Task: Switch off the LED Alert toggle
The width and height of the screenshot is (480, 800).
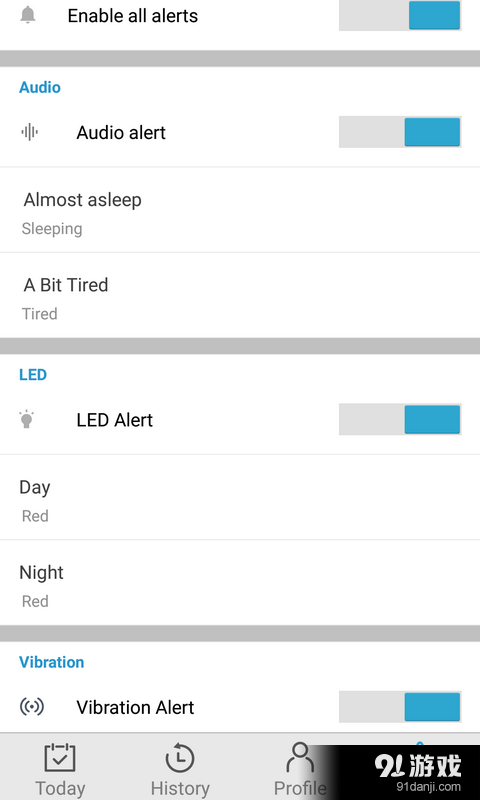Action: tap(400, 419)
